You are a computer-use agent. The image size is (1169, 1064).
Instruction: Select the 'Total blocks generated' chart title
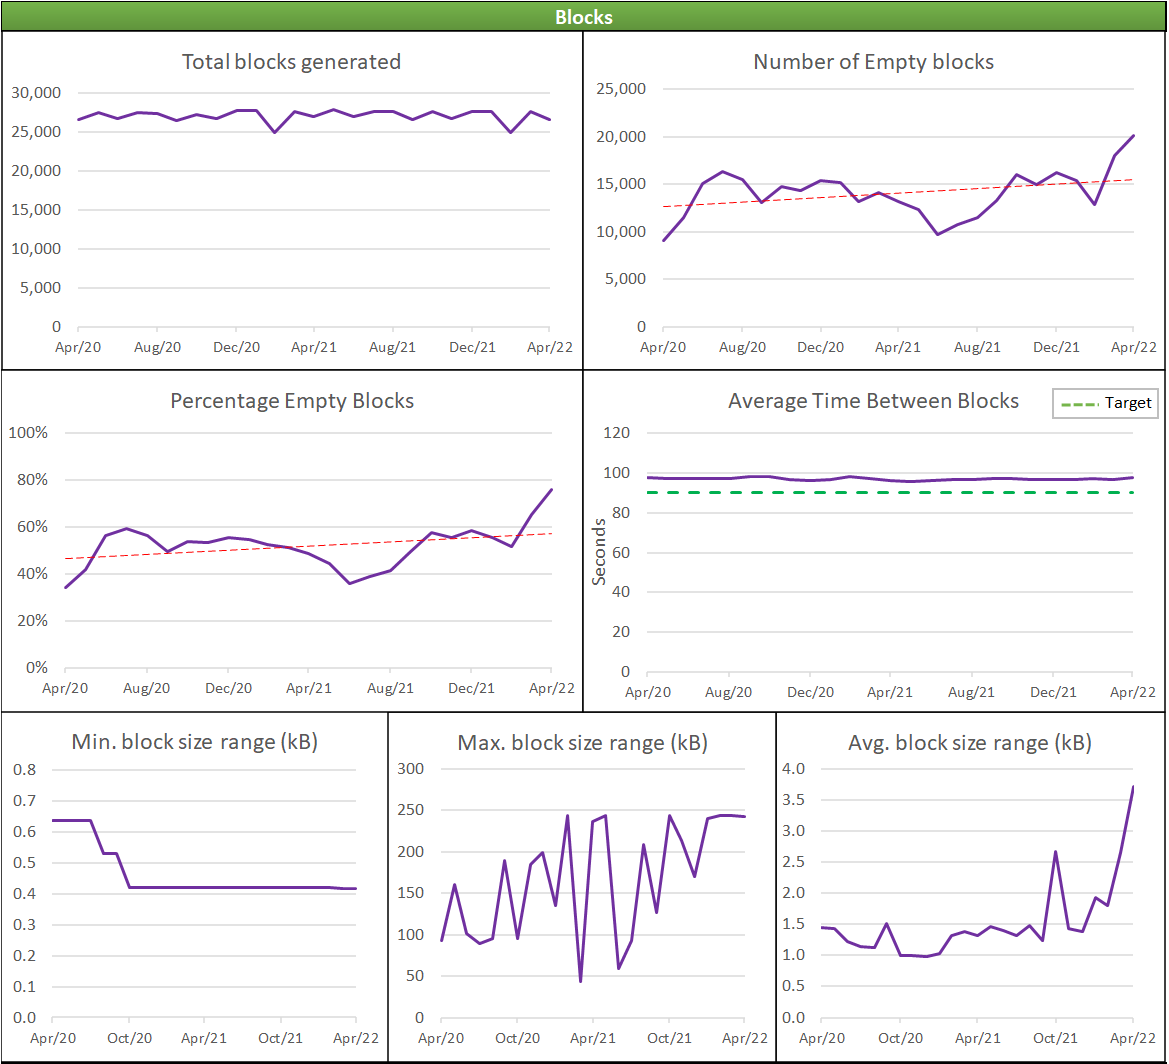[292, 62]
